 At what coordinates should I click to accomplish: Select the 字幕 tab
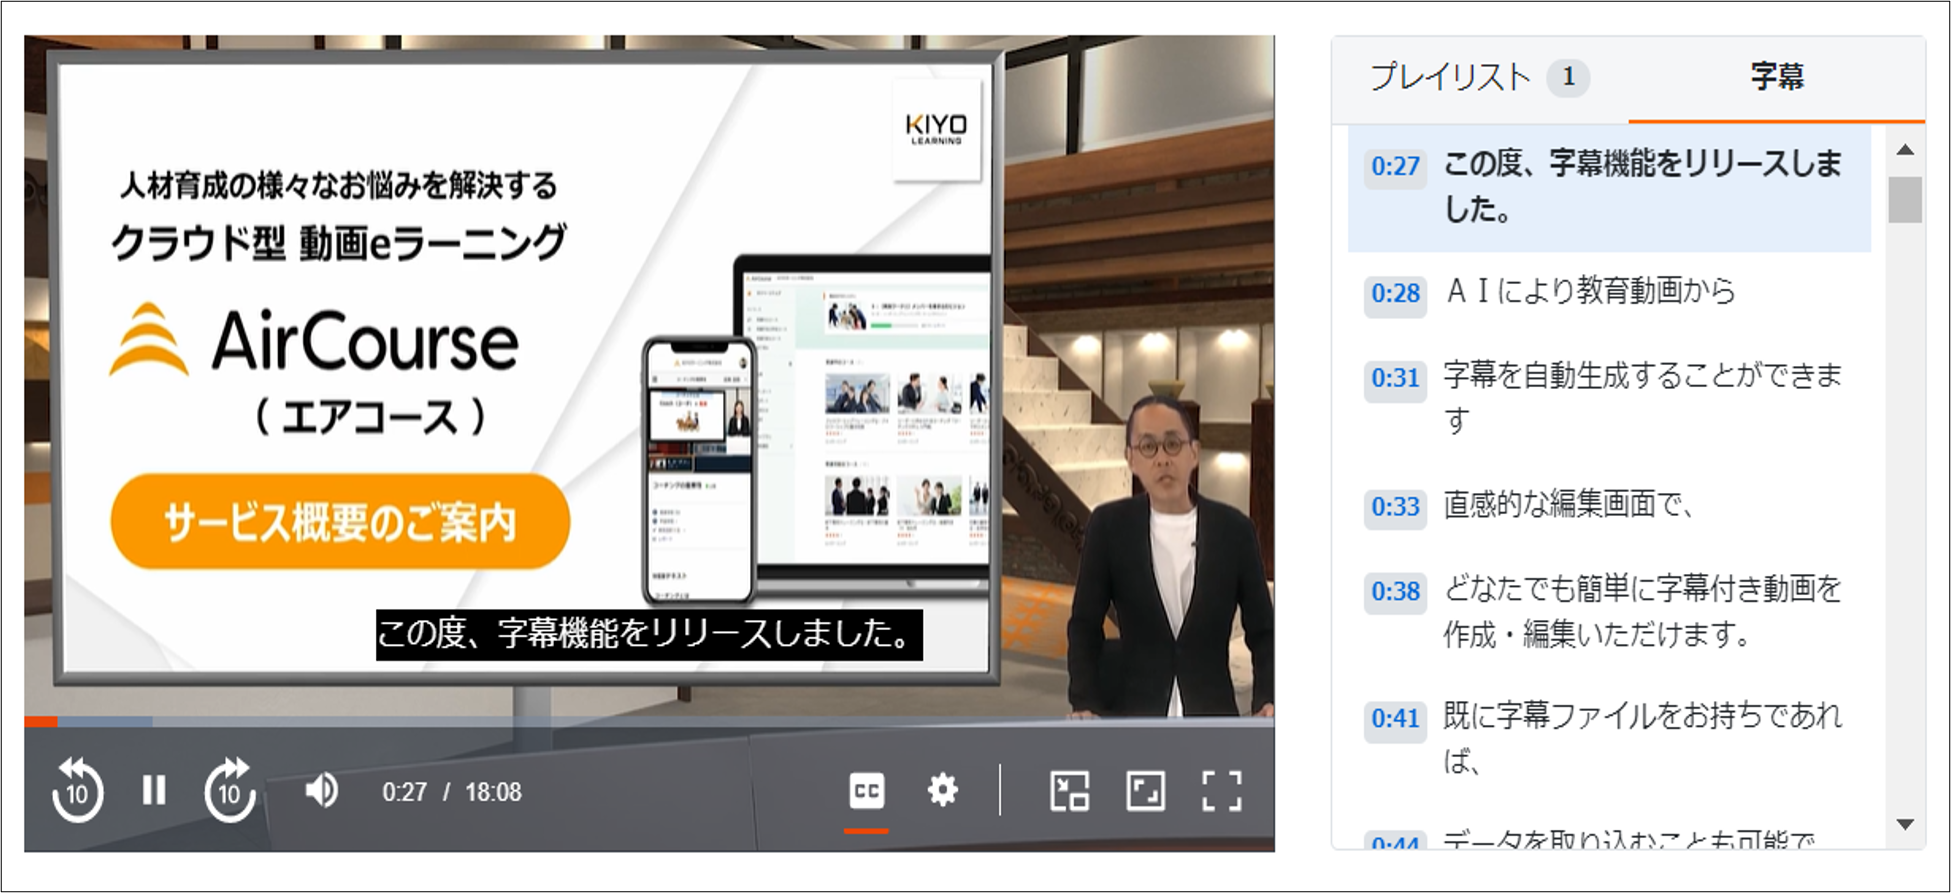tap(1777, 77)
